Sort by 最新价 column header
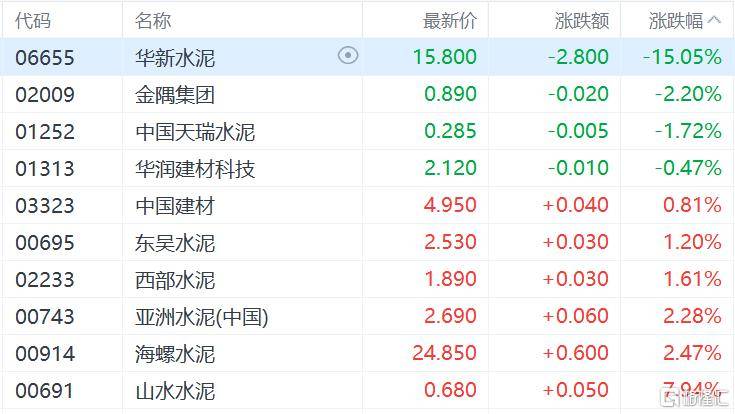This screenshot has height=414, width=735. (x=450, y=21)
